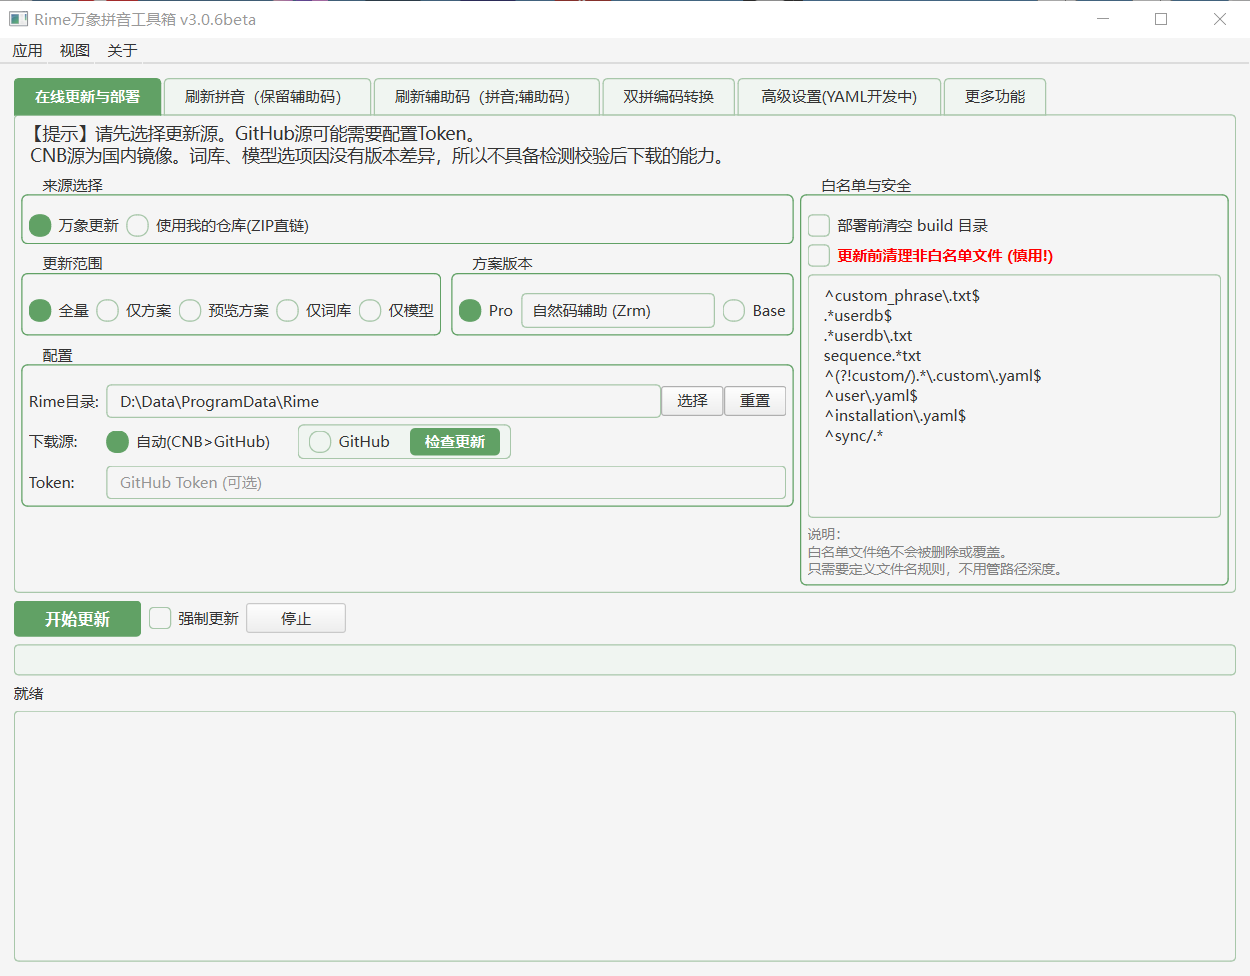Open the 更多功能 tab
The width and height of the screenshot is (1250, 976).
click(x=995, y=97)
